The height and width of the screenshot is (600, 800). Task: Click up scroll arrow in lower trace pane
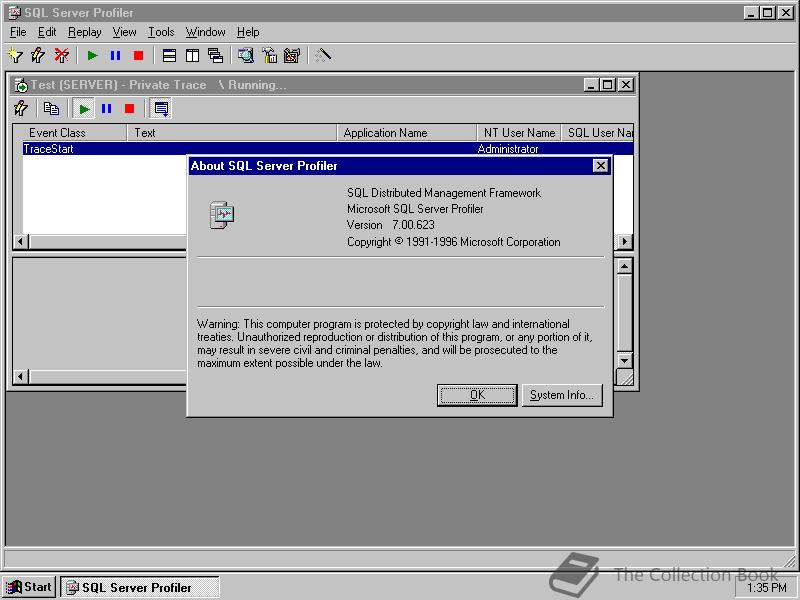(624, 266)
